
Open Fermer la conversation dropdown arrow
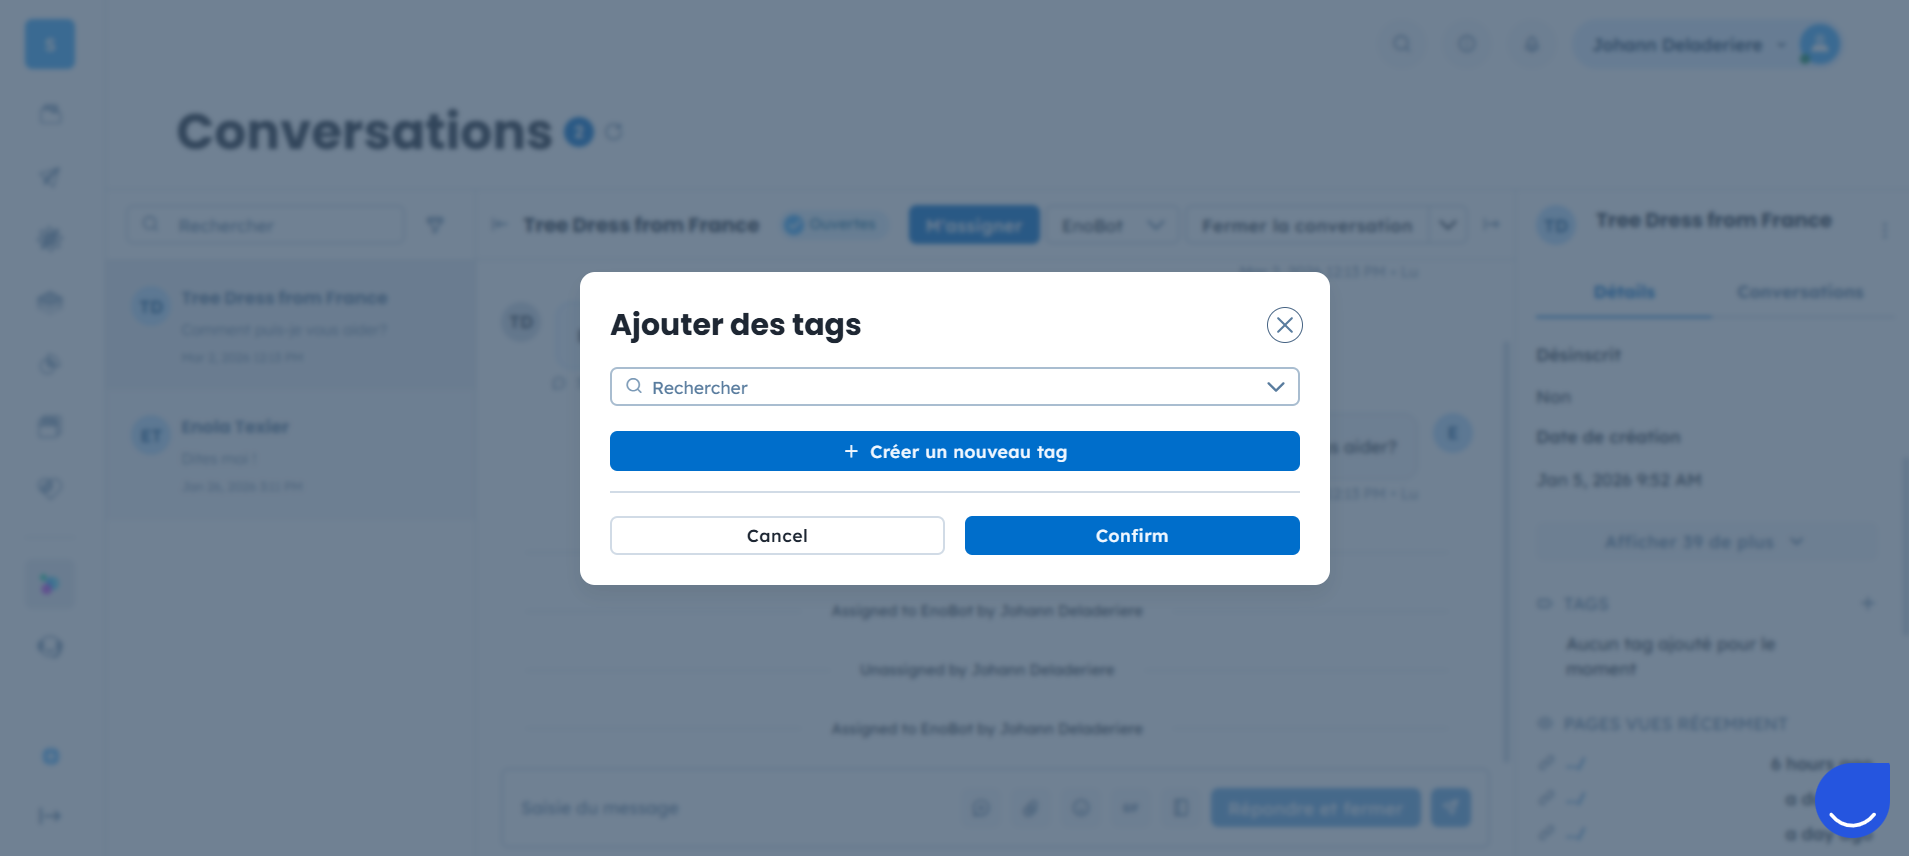click(x=1447, y=225)
